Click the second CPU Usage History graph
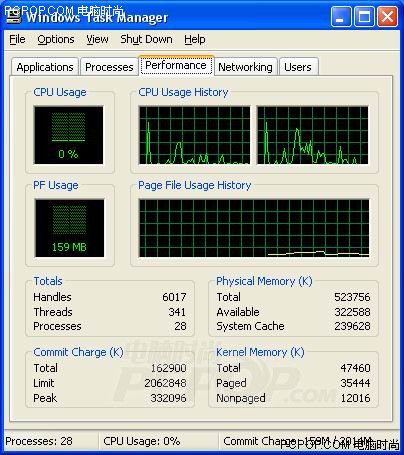Image resolution: width=404 pixels, height=455 pixels. (313, 135)
